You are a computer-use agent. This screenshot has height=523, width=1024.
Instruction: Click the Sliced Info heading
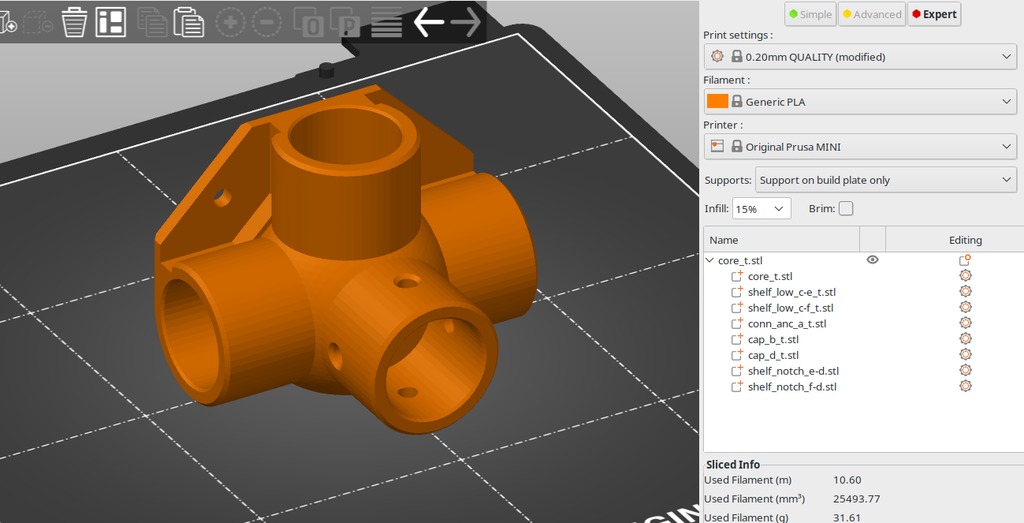(733, 464)
